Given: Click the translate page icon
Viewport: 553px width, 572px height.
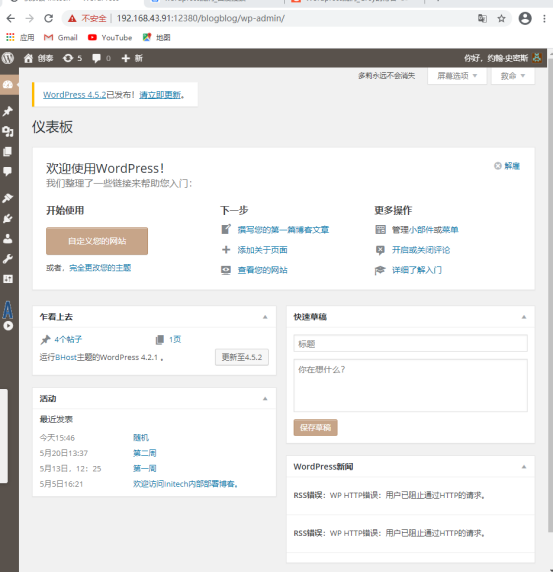Looking at the screenshot, I should pyautogui.click(x=482, y=18).
